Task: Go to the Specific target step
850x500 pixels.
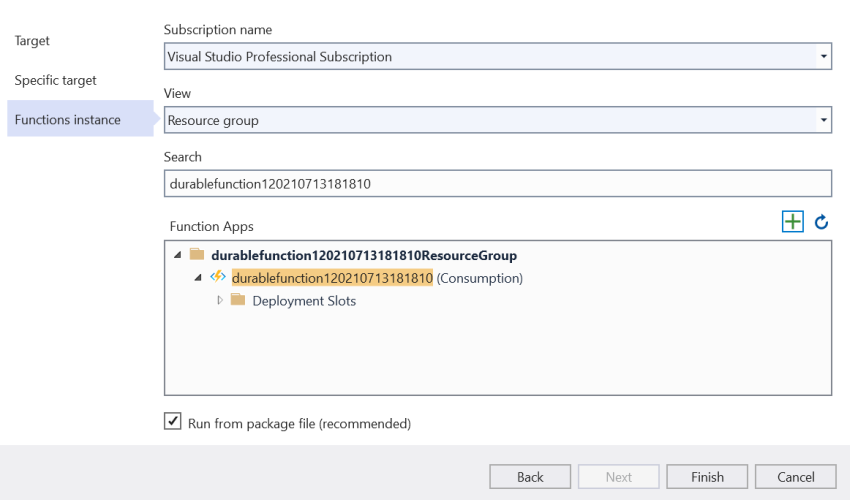Action: coord(56,80)
